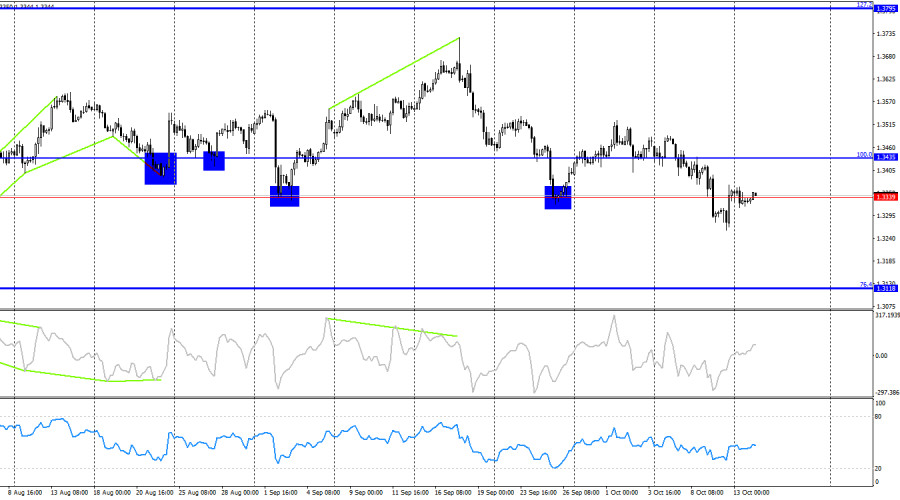Select the green trendline rising to September peak

(x=394, y=72)
